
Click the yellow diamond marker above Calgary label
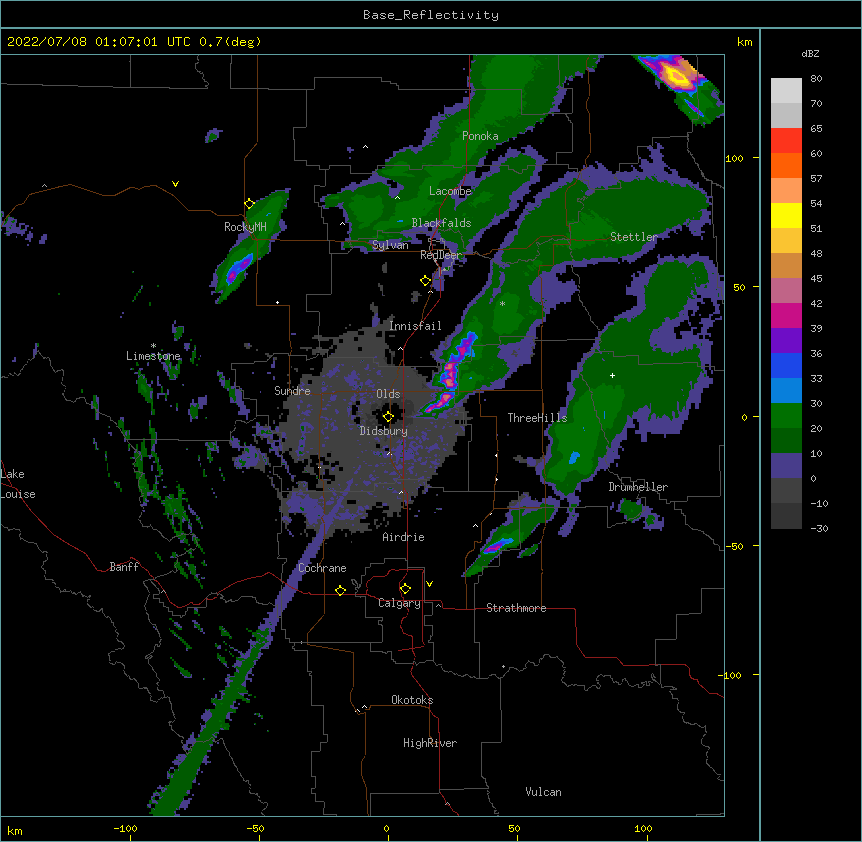pos(405,589)
